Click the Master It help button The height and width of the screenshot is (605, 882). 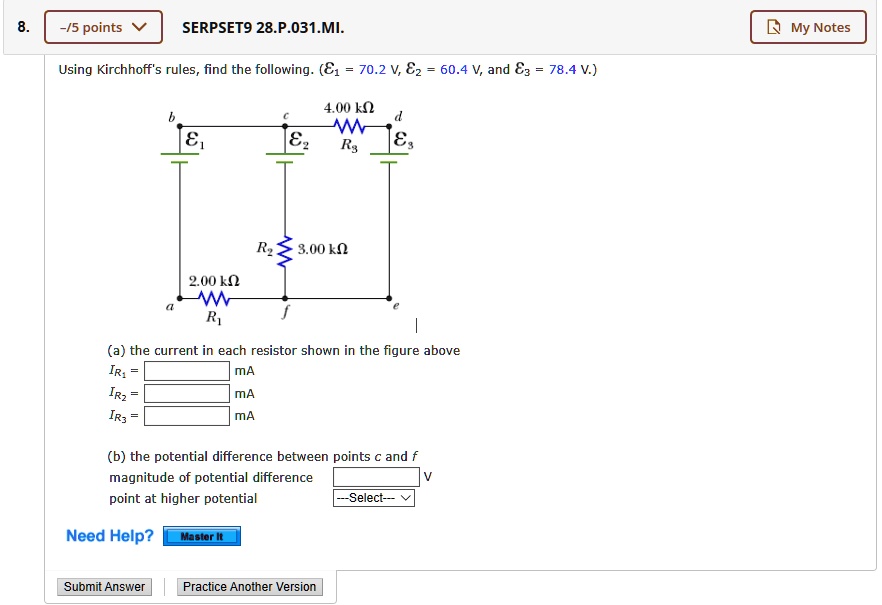tap(202, 536)
